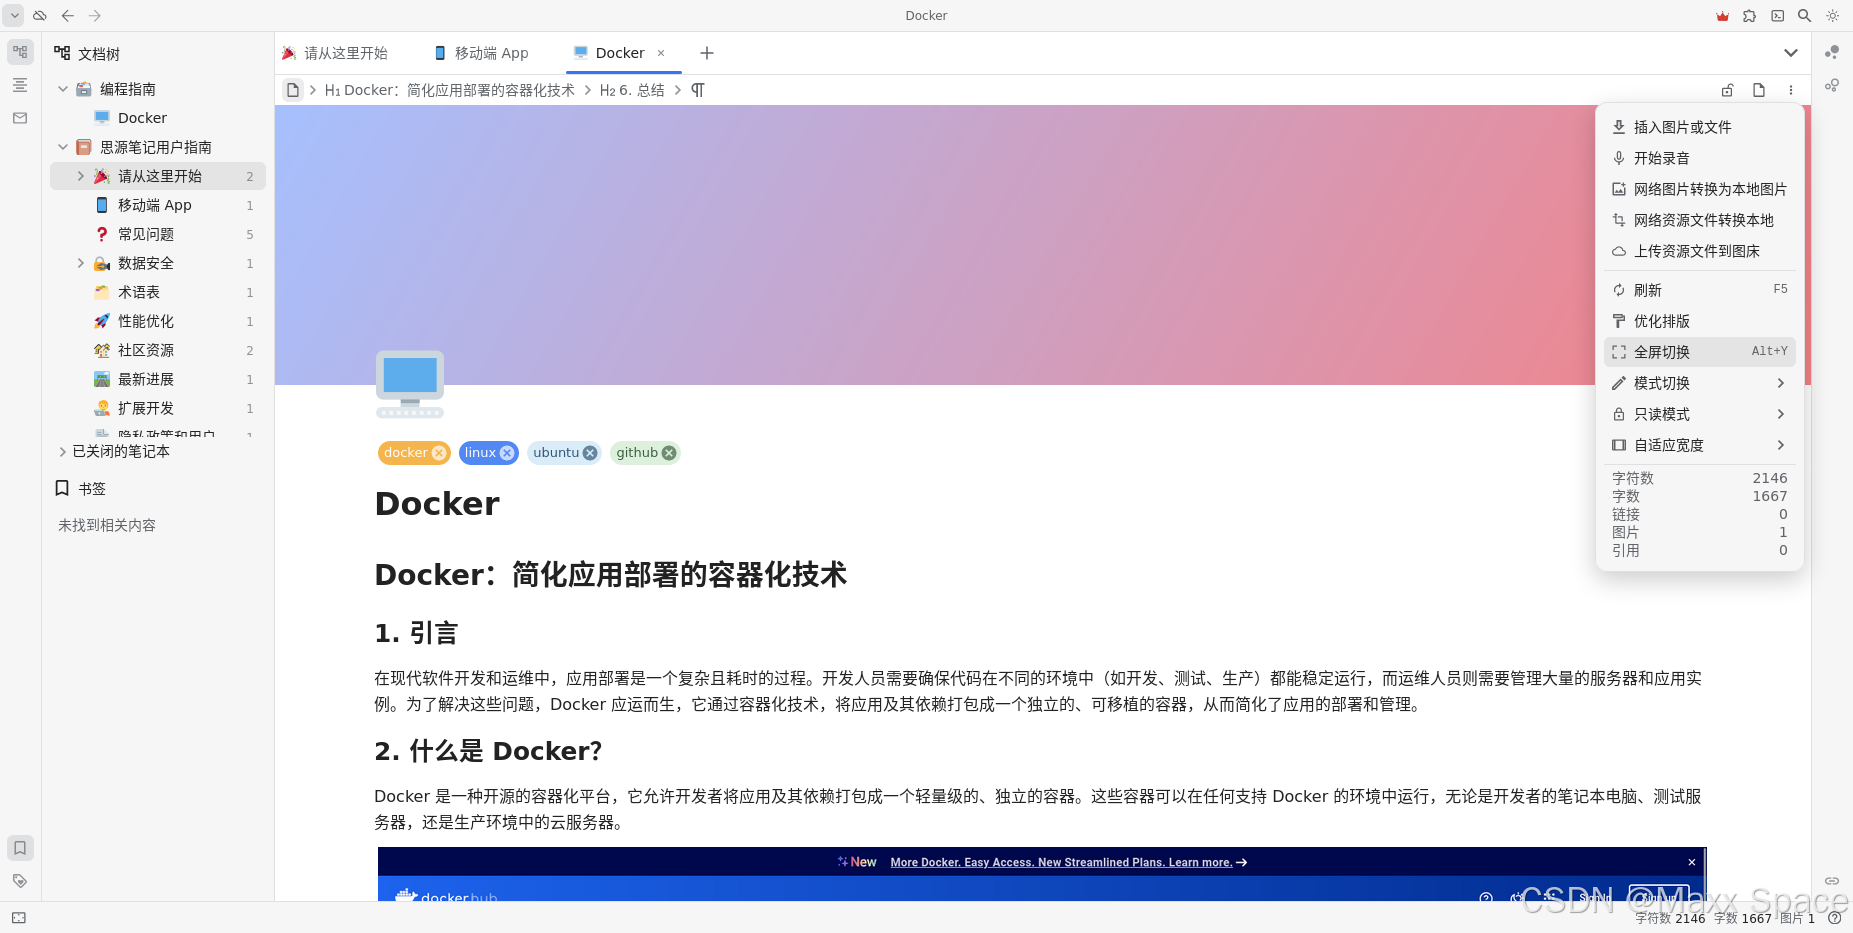Select 全屏切换 menu item
1853x933 pixels.
pyautogui.click(x=1700, y=352)
